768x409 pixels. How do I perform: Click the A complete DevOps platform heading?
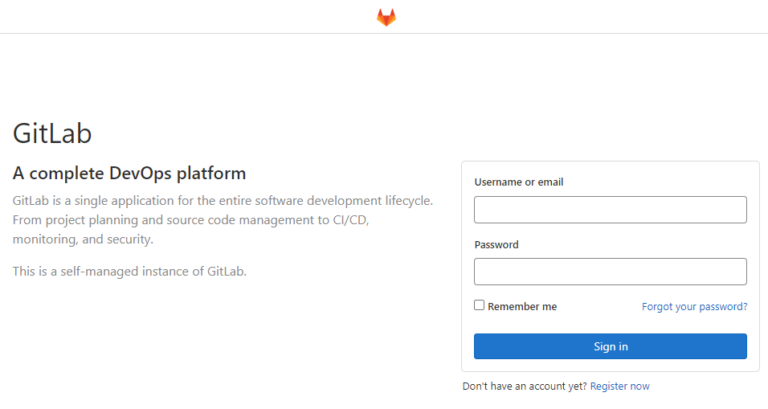click(129, 173)
